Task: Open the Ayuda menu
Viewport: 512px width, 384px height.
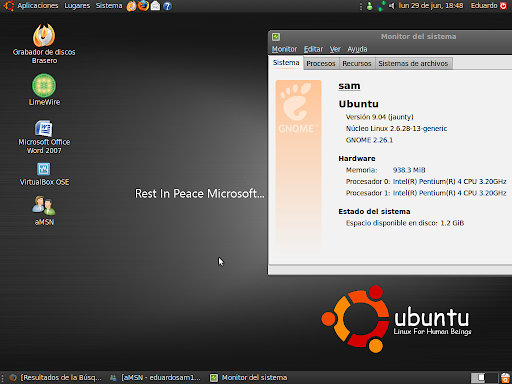Action: (357, 49)
